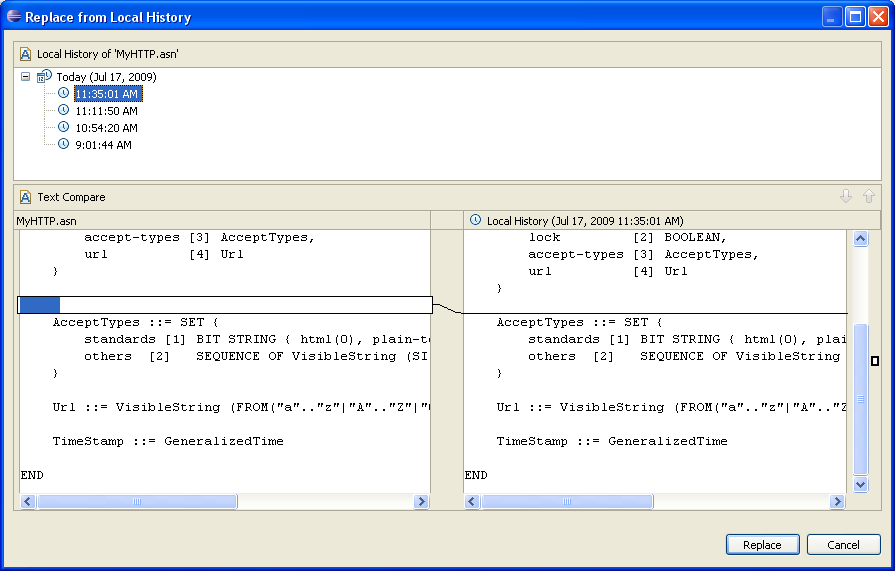Click the highlighted difference block in left pane
Viewport: 895px width, 571px height.
coord(40,305)
